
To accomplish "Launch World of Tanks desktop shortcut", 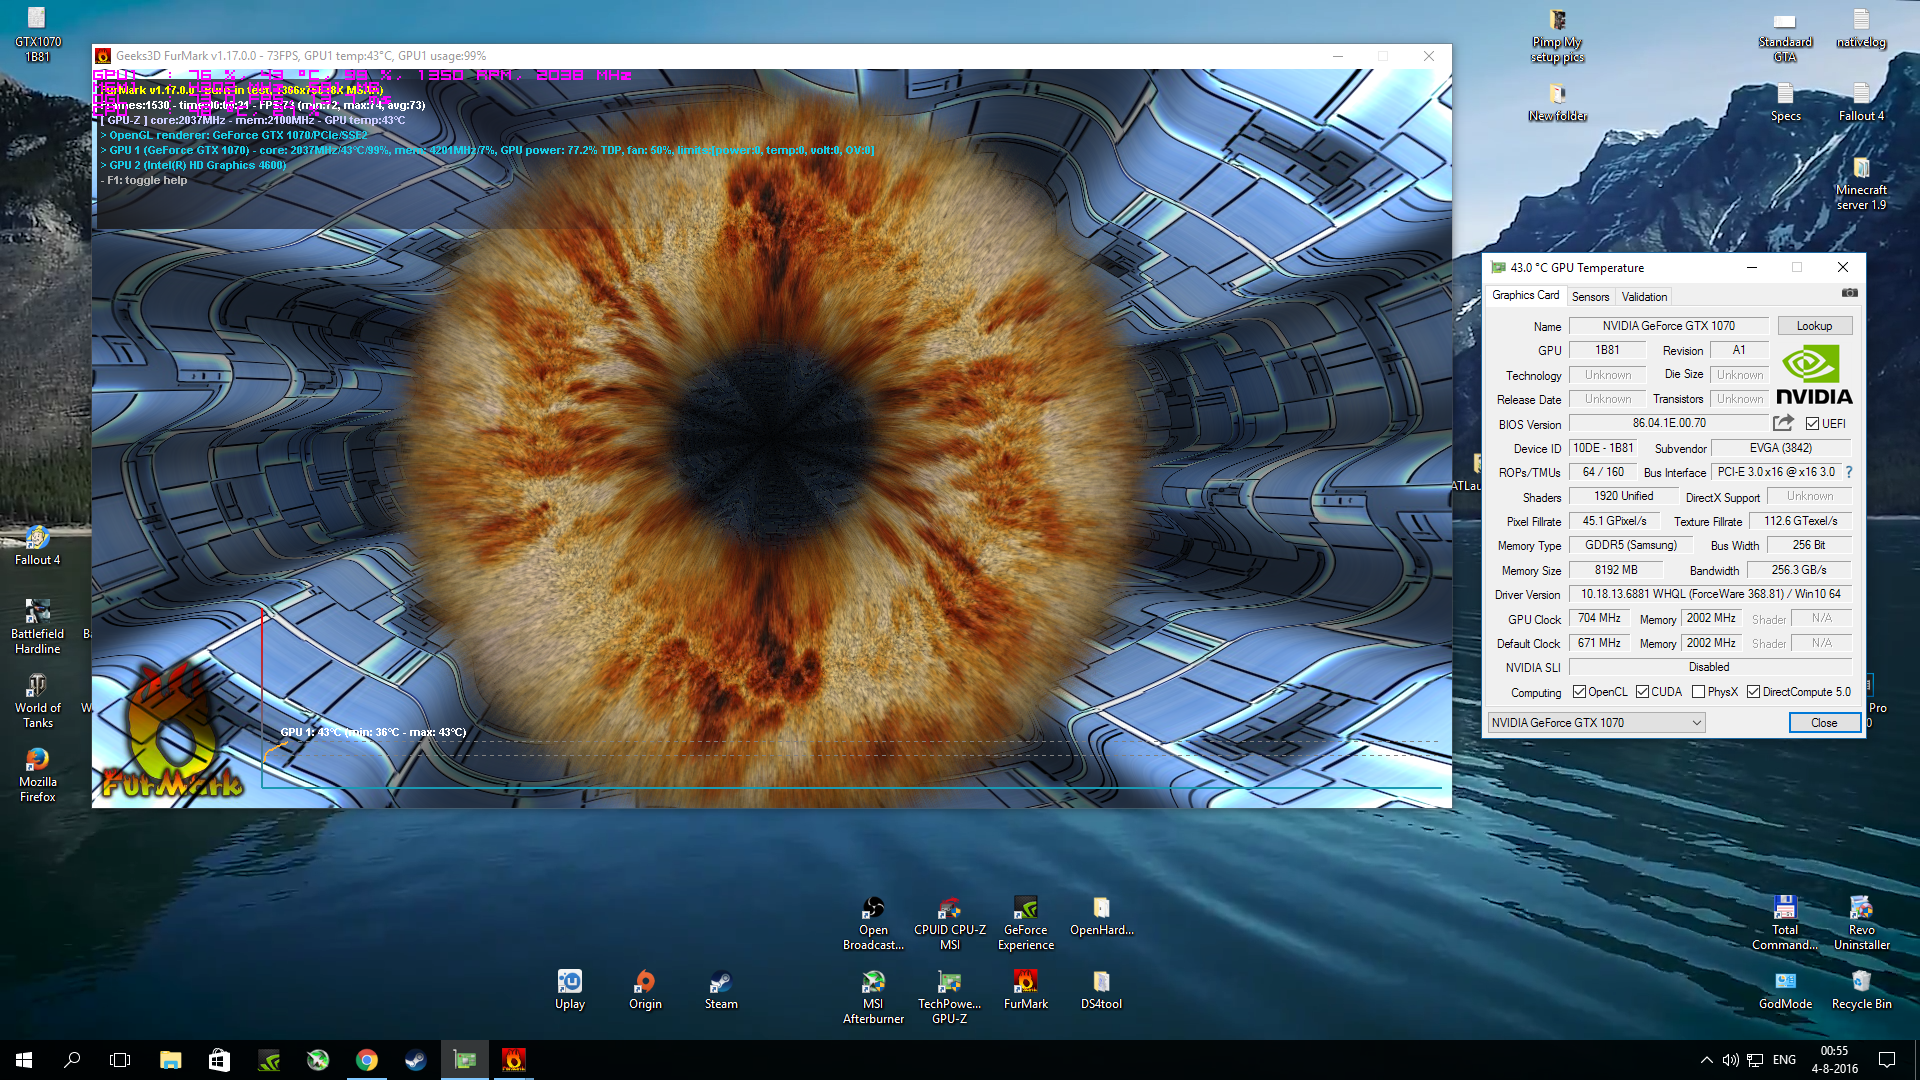I will point(37,701).
